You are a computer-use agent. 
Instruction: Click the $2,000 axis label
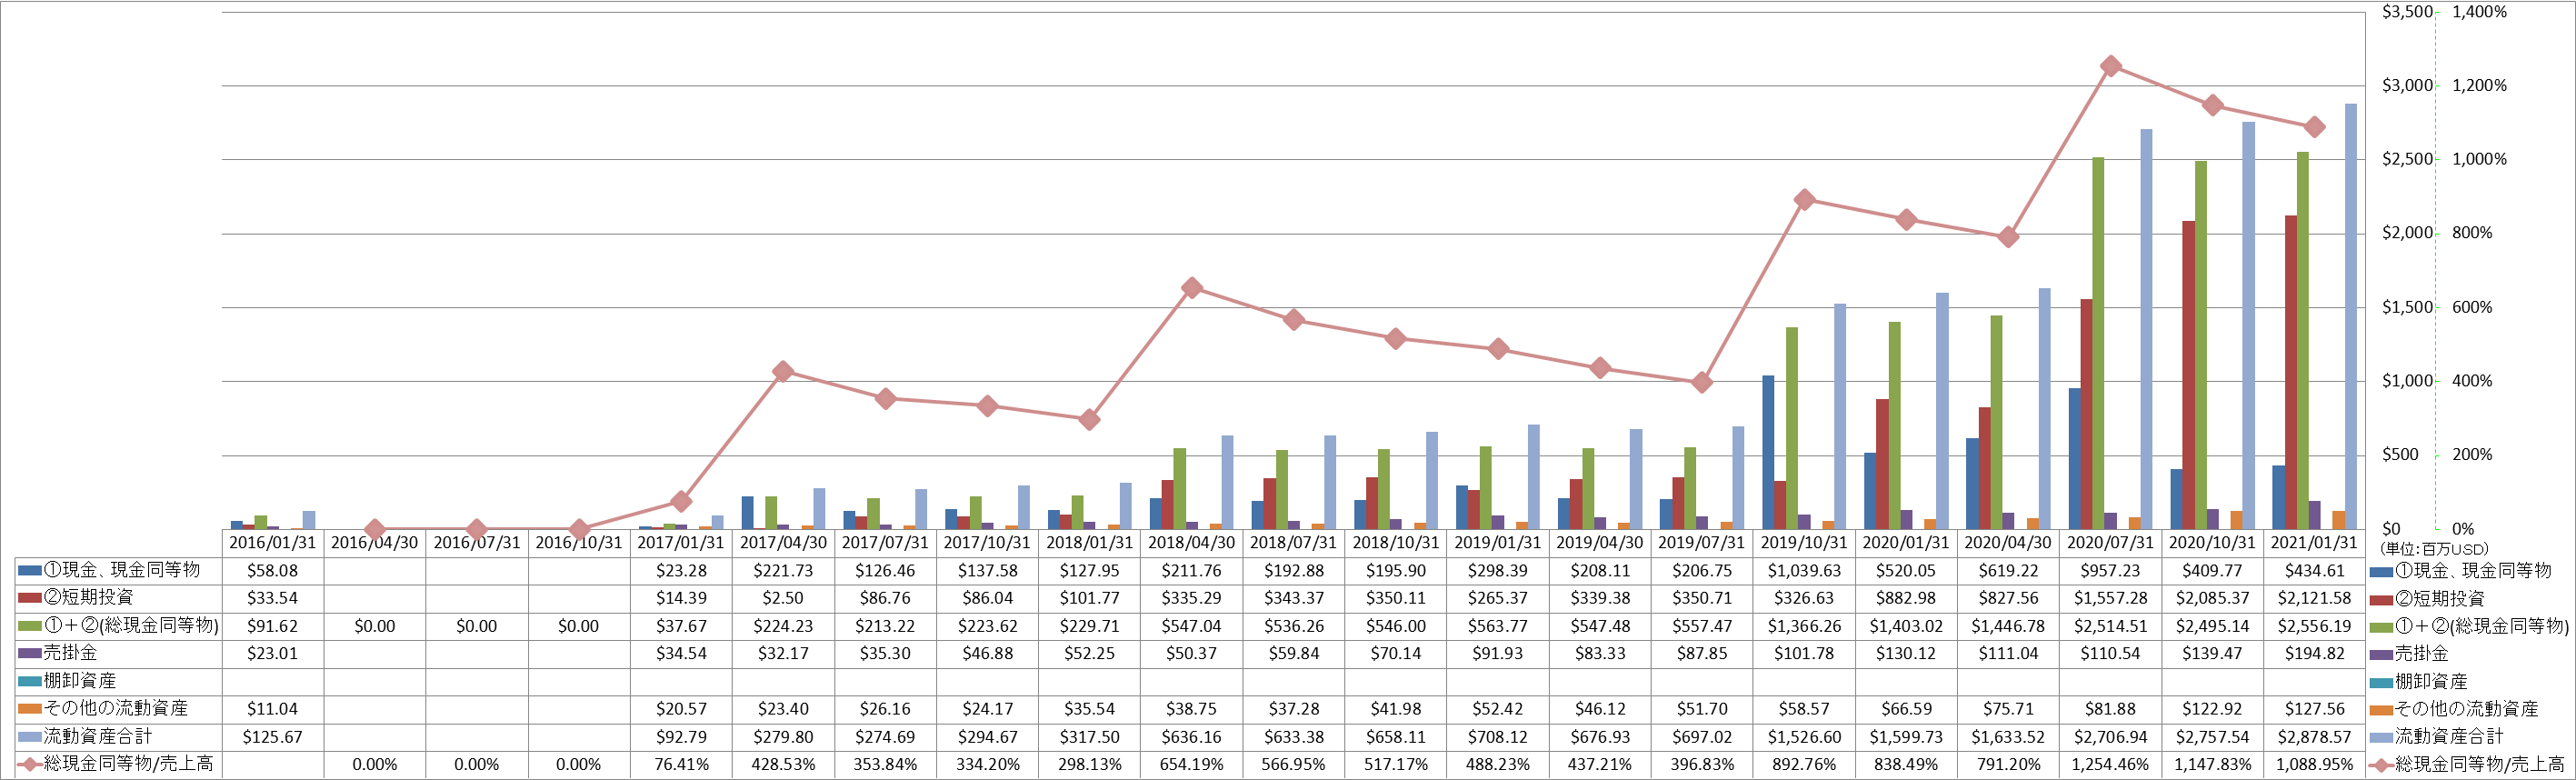pyautogui.click(x=2407, y=233)
